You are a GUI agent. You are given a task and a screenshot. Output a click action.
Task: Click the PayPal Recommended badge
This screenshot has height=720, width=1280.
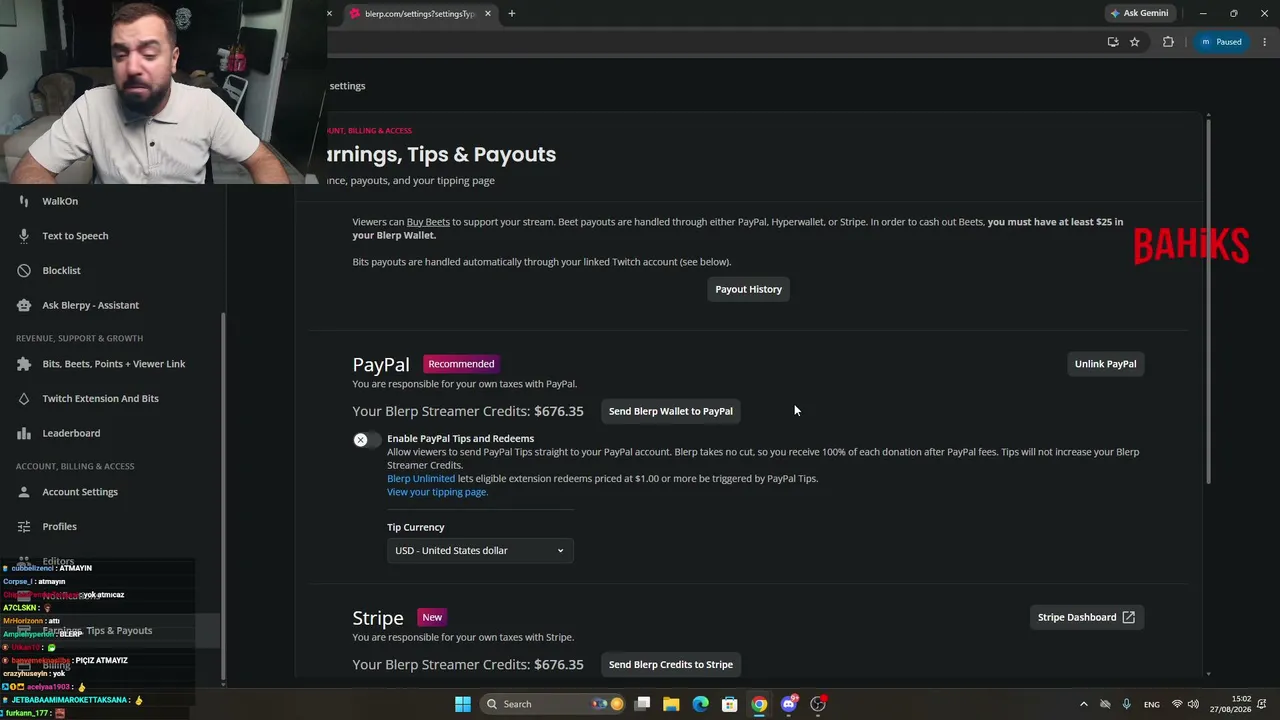pyautogui.click(x=461, y=364)
